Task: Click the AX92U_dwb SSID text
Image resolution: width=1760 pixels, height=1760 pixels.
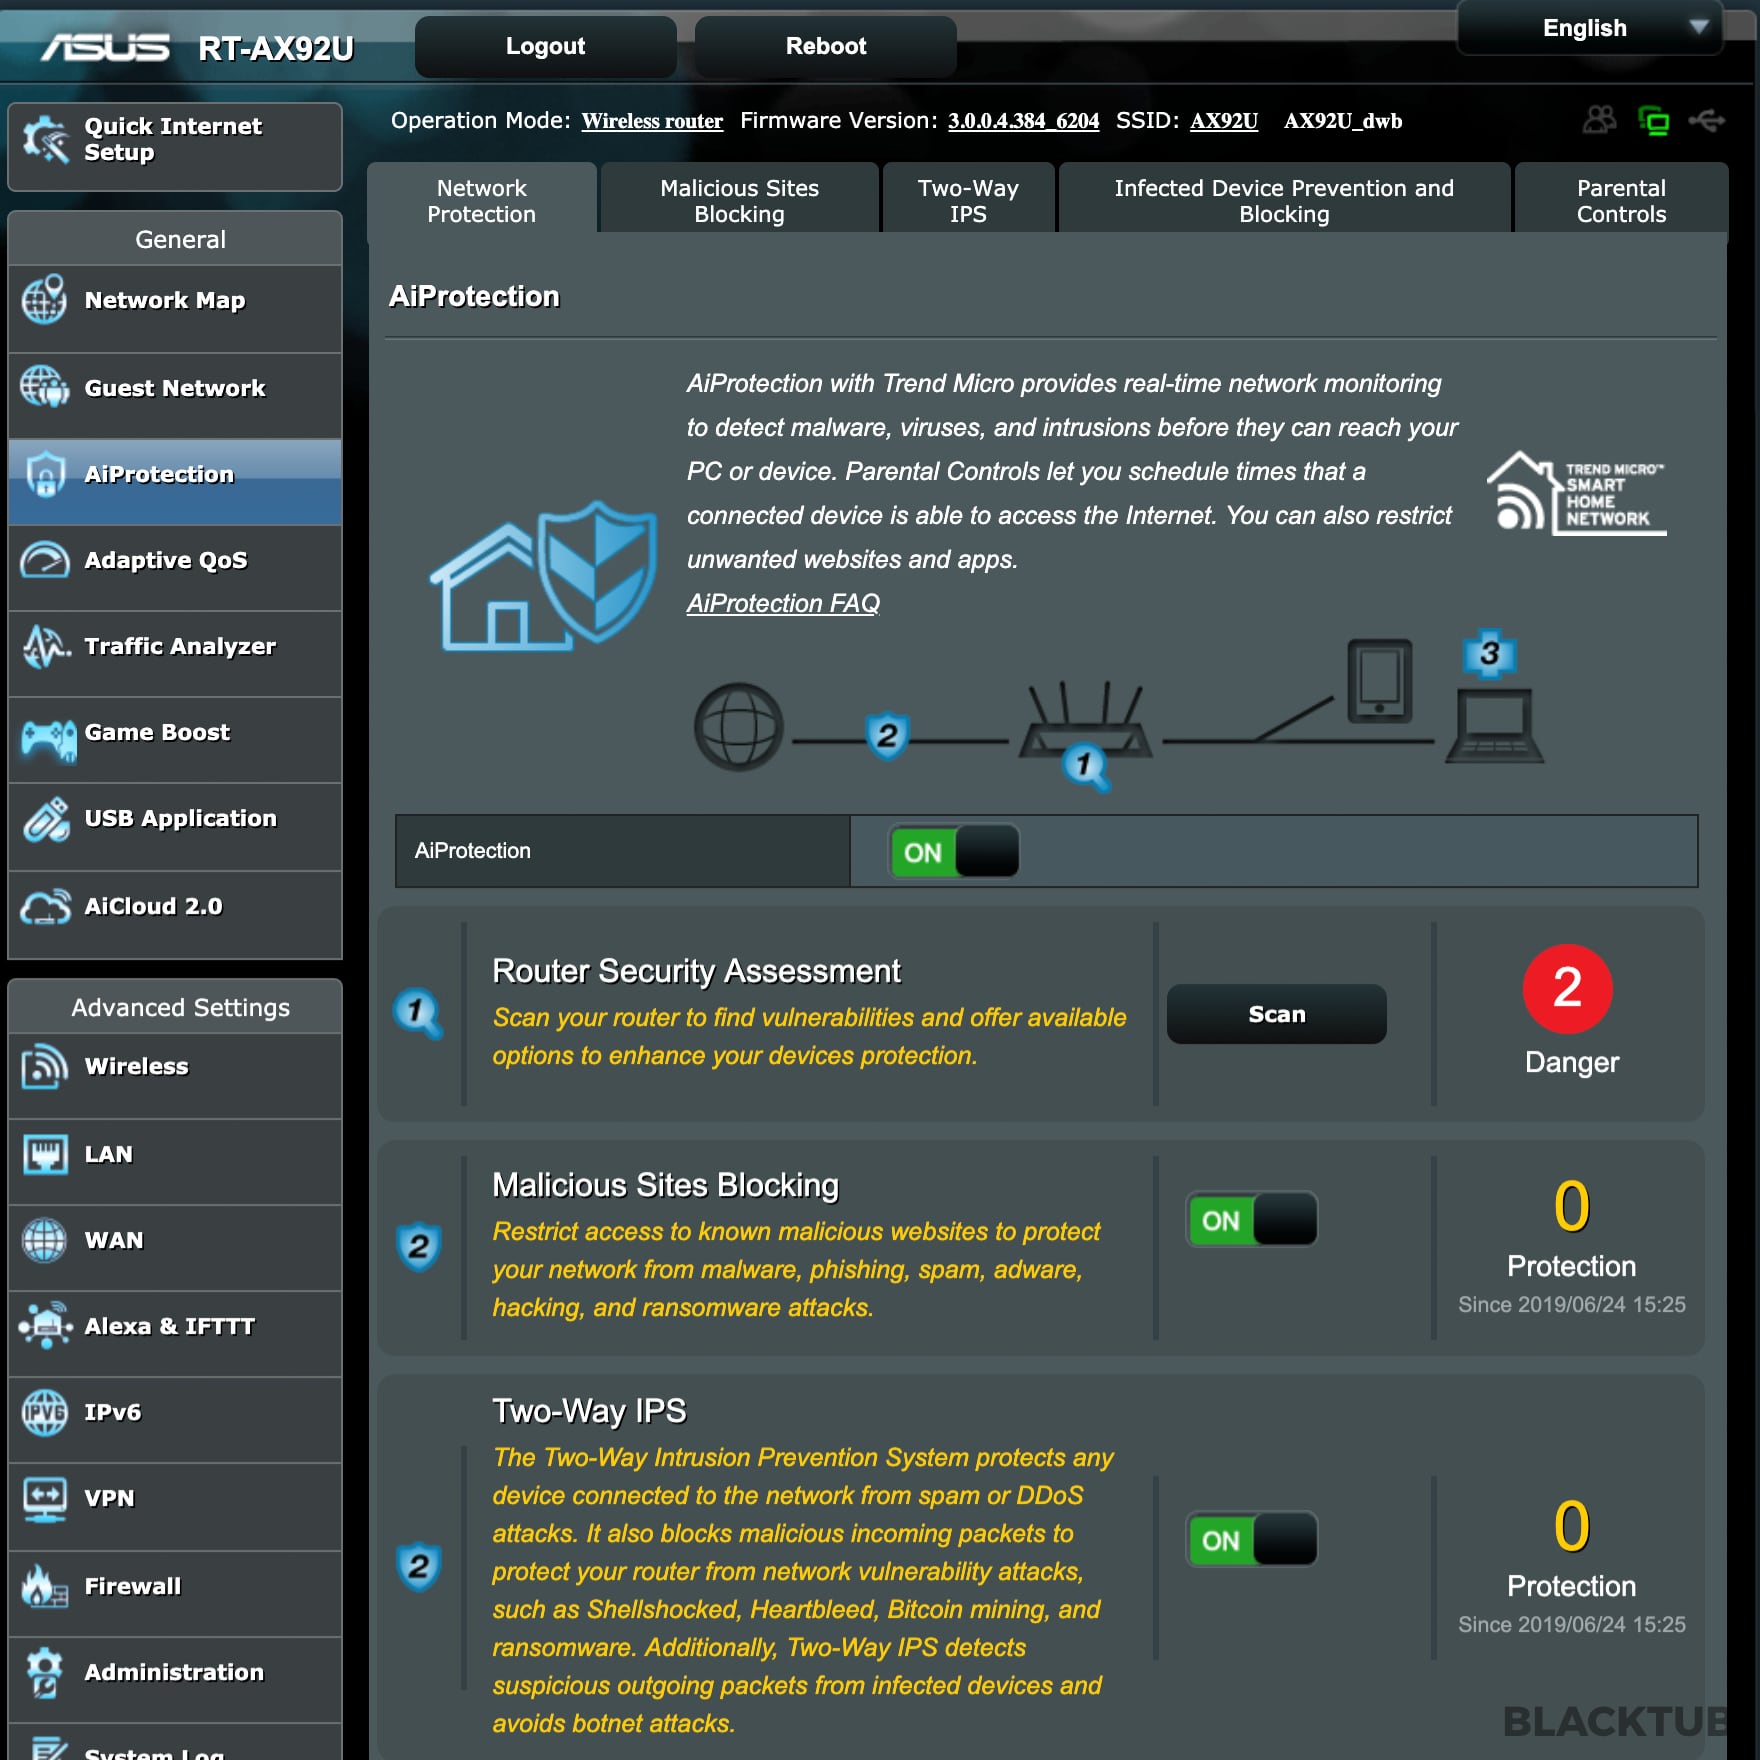Action: [1342, 121]
